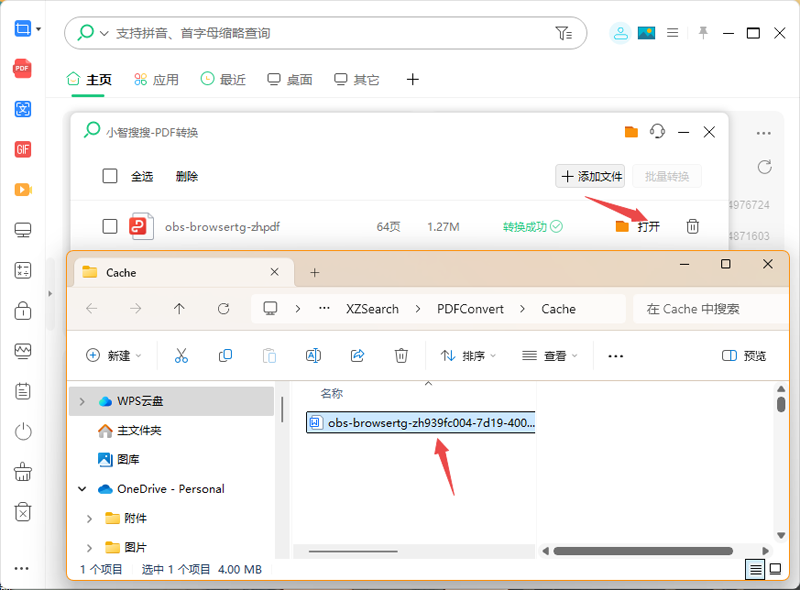Click the power options icon in sidebar
The height and width of the screenshot is (590, 800).
pyautogui.click(x=21, y=431)
